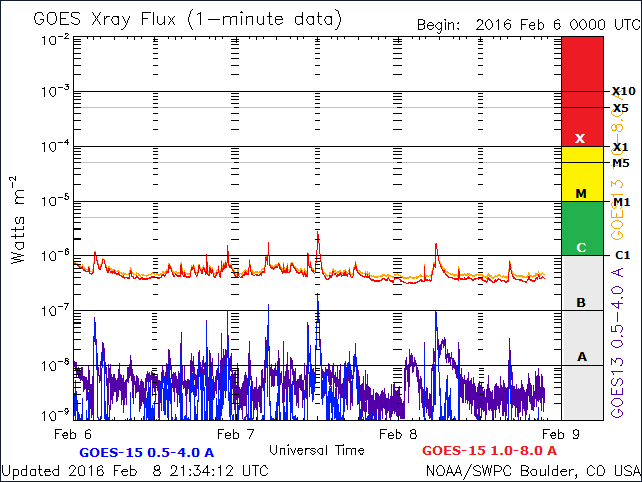
Task: Click the GOES Xray Flux chart title
Action: point(187,19)
